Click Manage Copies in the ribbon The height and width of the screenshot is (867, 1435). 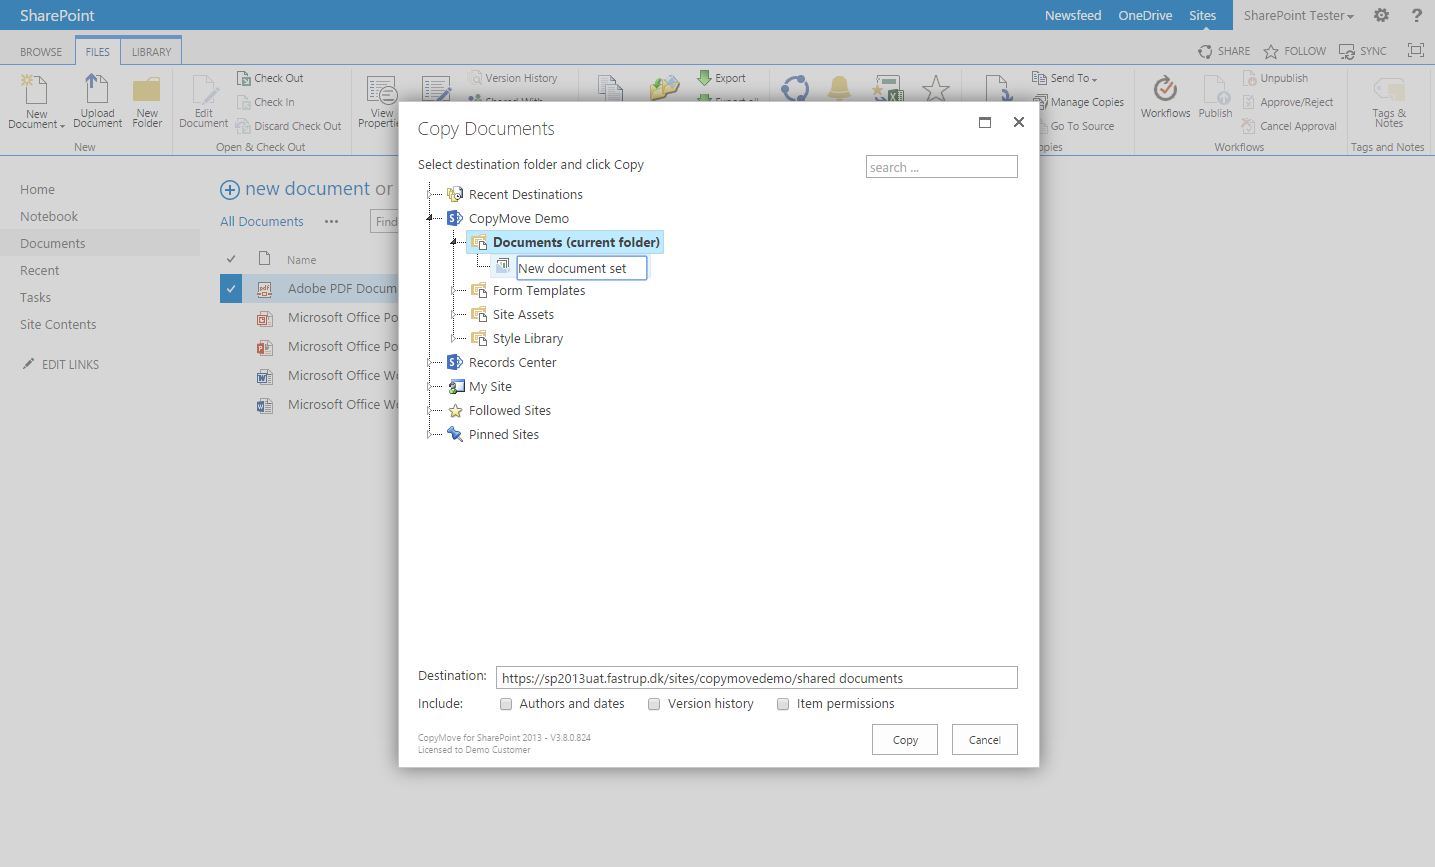(x=1079, y=102)
